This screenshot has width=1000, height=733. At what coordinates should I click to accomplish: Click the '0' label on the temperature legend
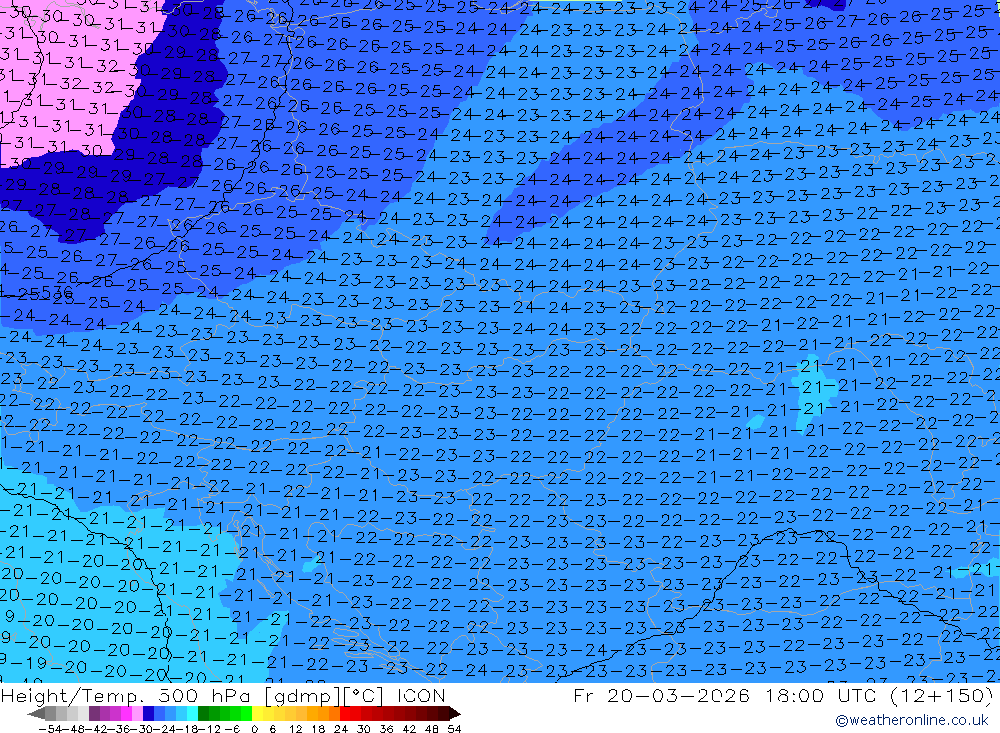click(254, 729)
